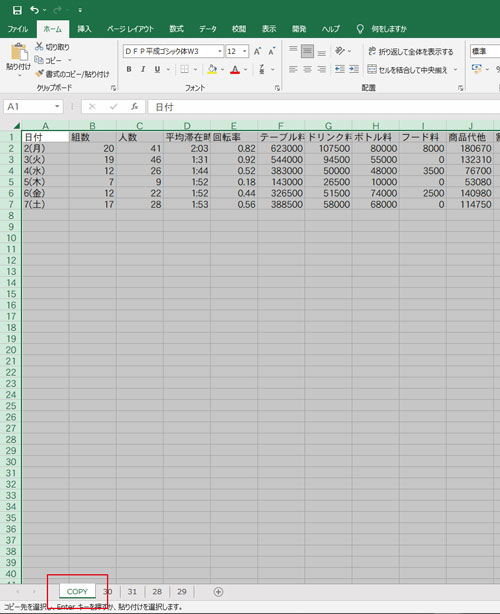Click the add new sheet plus button

point(218,592)
